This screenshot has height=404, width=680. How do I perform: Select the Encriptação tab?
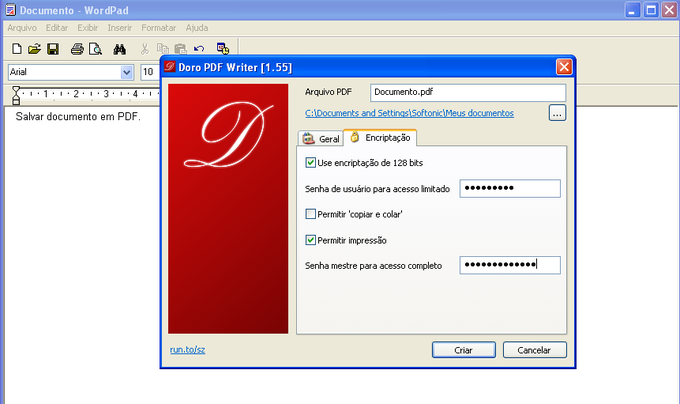point(380,137)
